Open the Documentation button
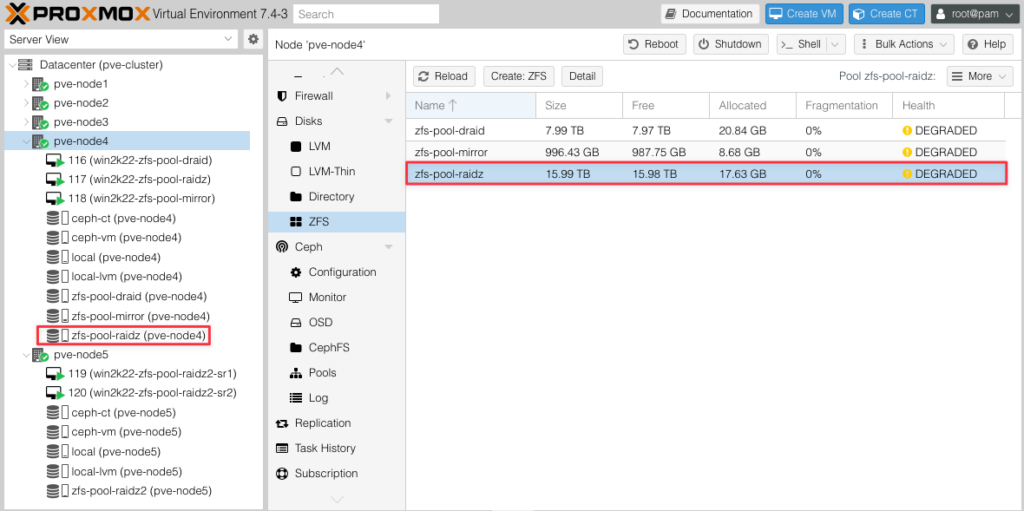Image resolution: width=1024 pixels, height=511 pixels. coord(710,14)
